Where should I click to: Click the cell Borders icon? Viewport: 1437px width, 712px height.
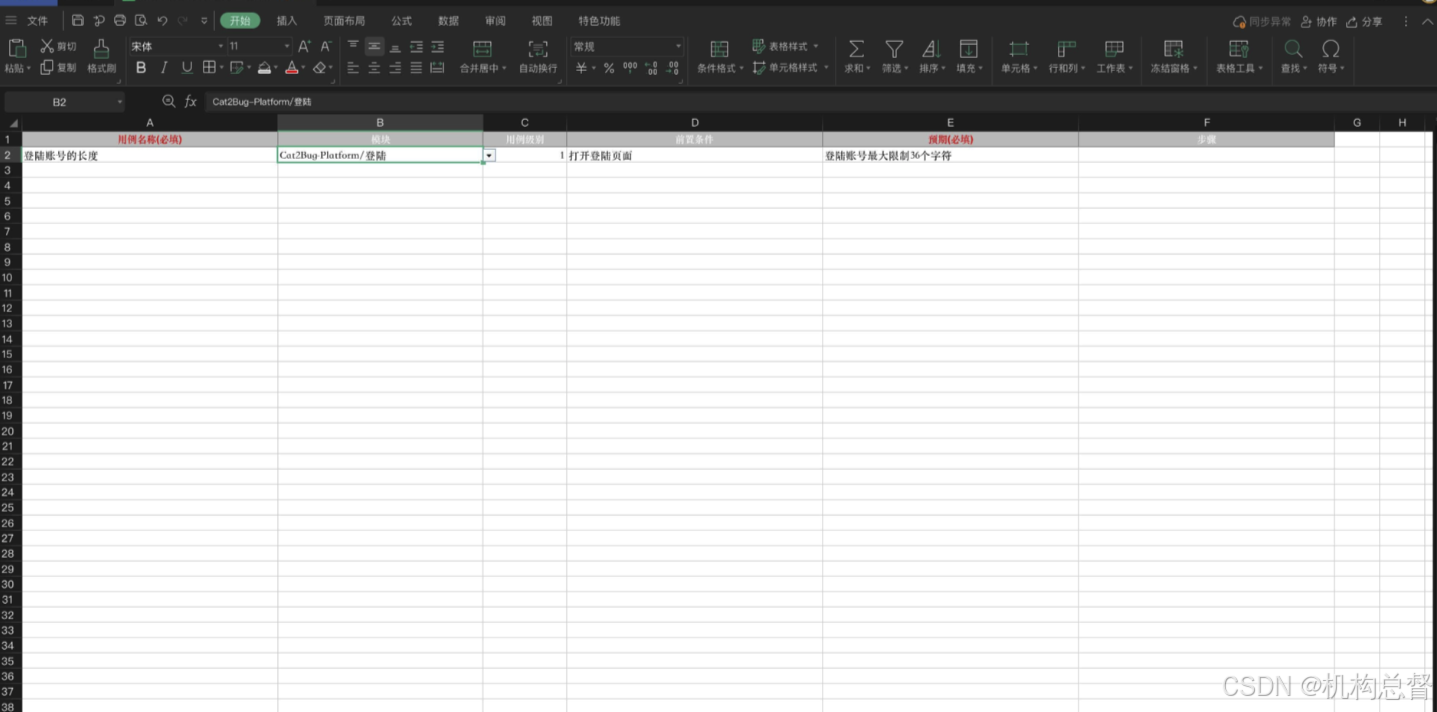[x=209, y=68]
